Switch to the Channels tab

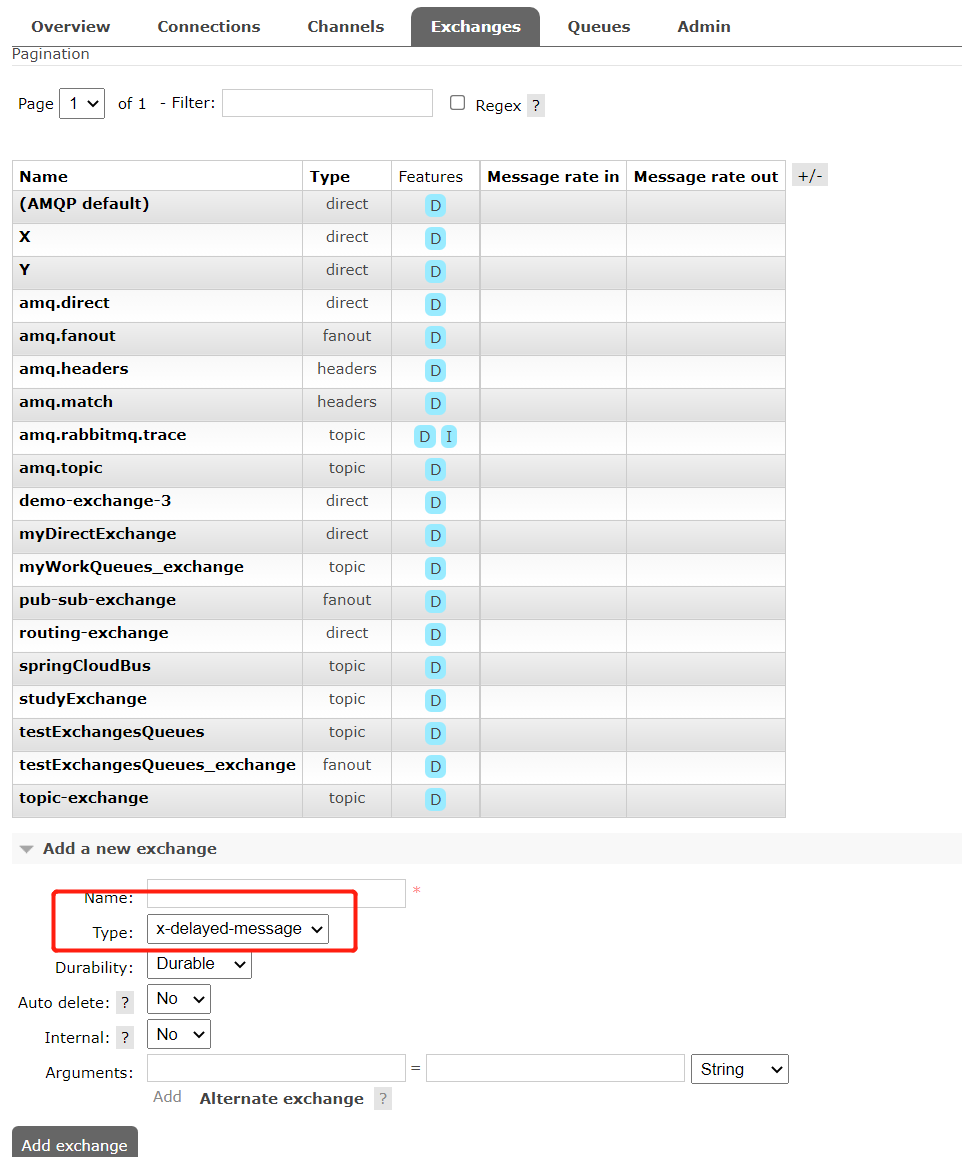(x=346, y=27)
